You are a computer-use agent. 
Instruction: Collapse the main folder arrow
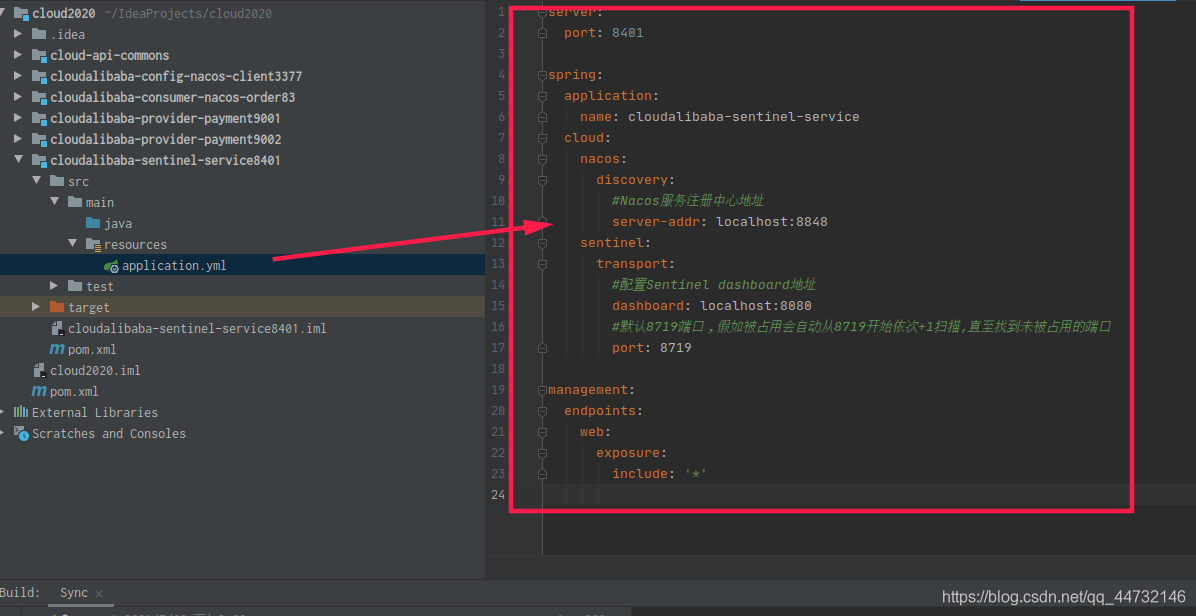tap(54, 202)
